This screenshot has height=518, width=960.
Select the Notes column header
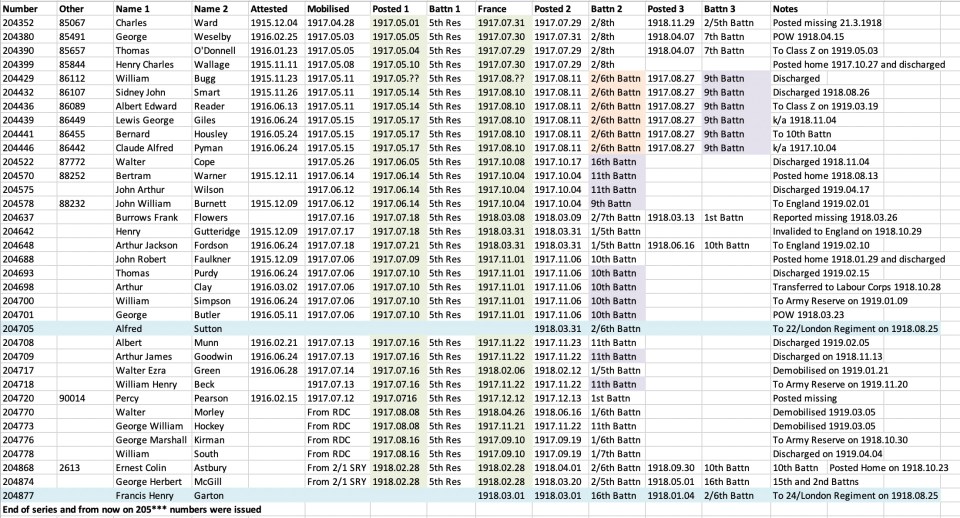coord(786,8)
